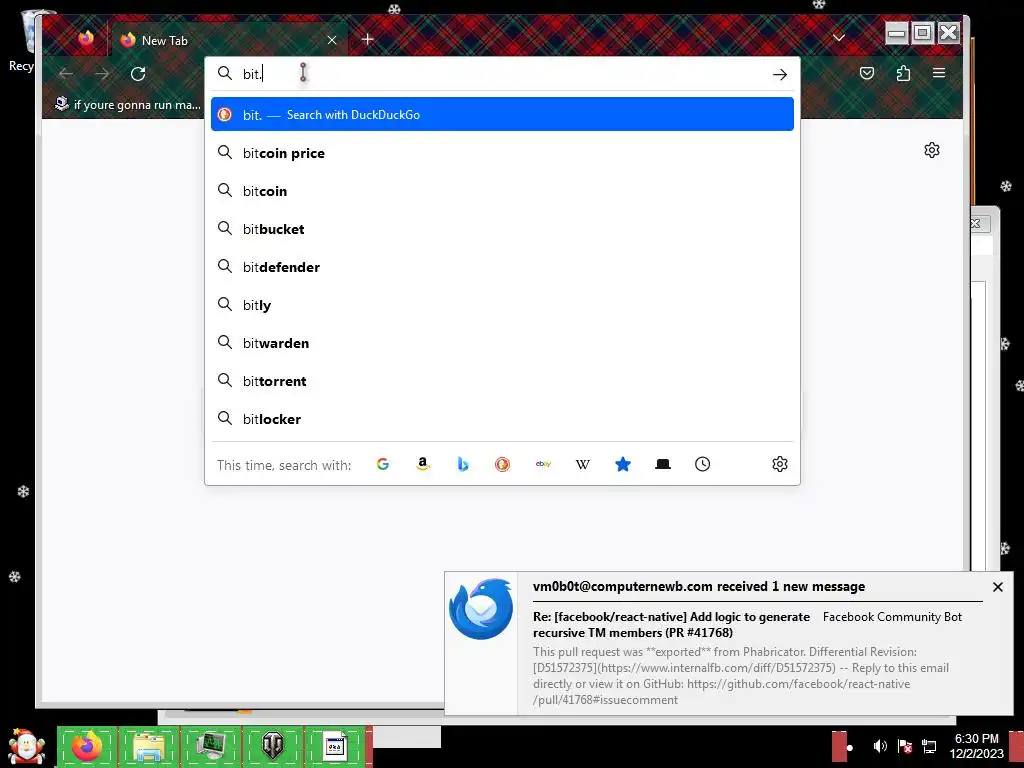The height and width of the screenshot is (768, 1024).
Task: Open the new tab page personalize gear
Action: click(x=932, y=150)
